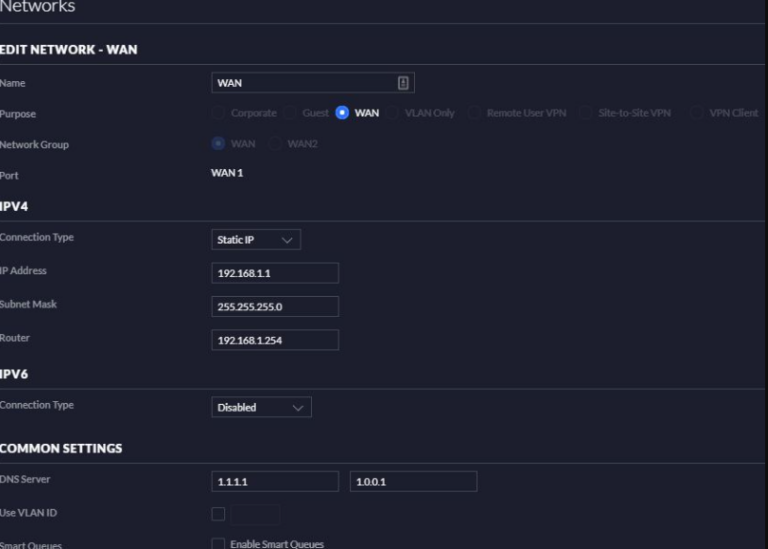Click the Name input field containing WAN
This screenshot has height=549, width=768.
(x=300, y=83)
